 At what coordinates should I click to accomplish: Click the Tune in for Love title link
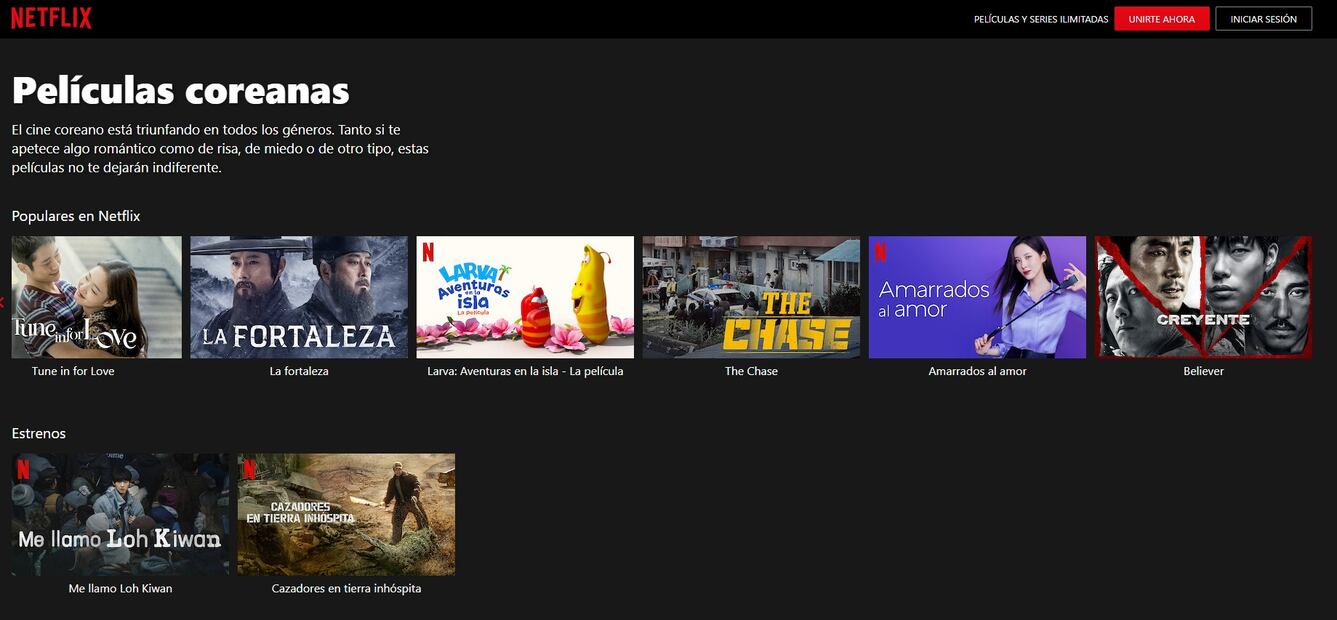(x=73, y=371)
